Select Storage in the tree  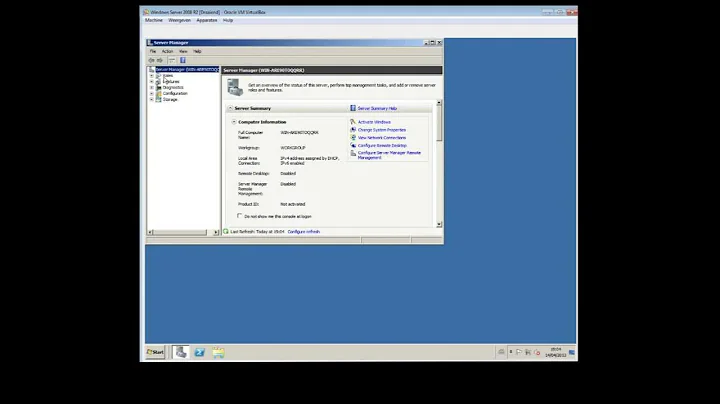pyautogui.click(x=170, y=99)
